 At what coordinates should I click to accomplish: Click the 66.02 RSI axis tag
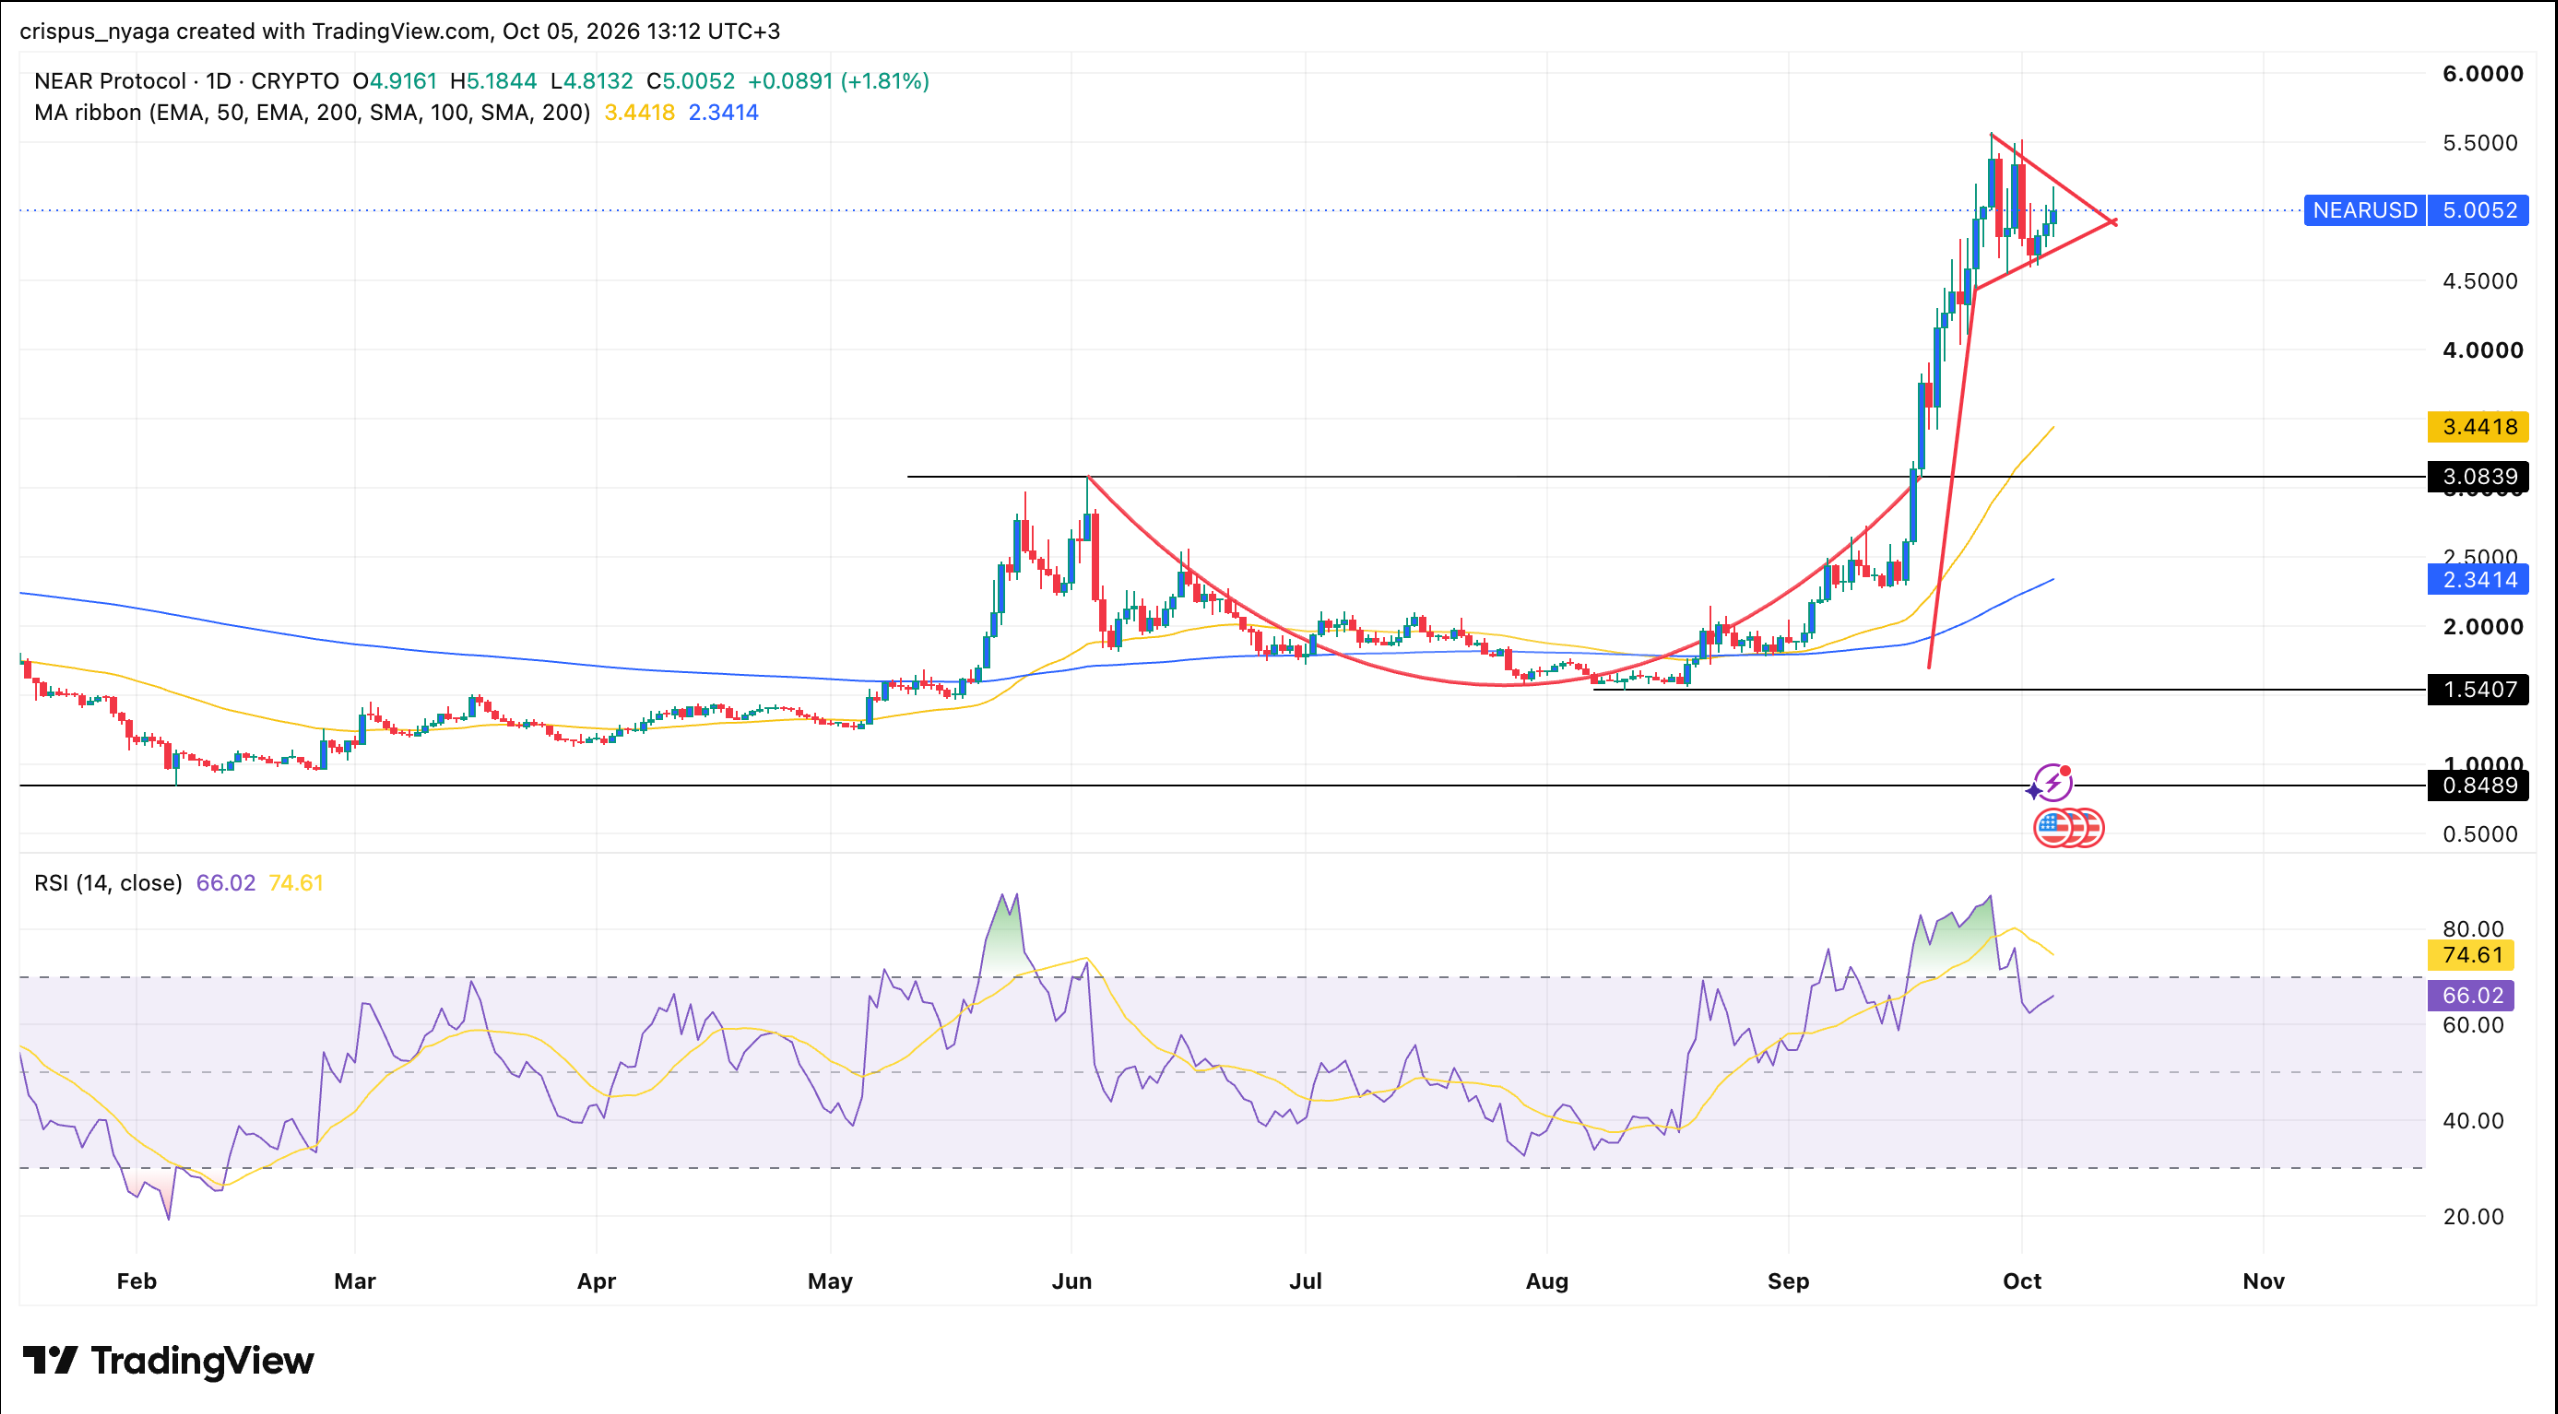(2471, 995)
